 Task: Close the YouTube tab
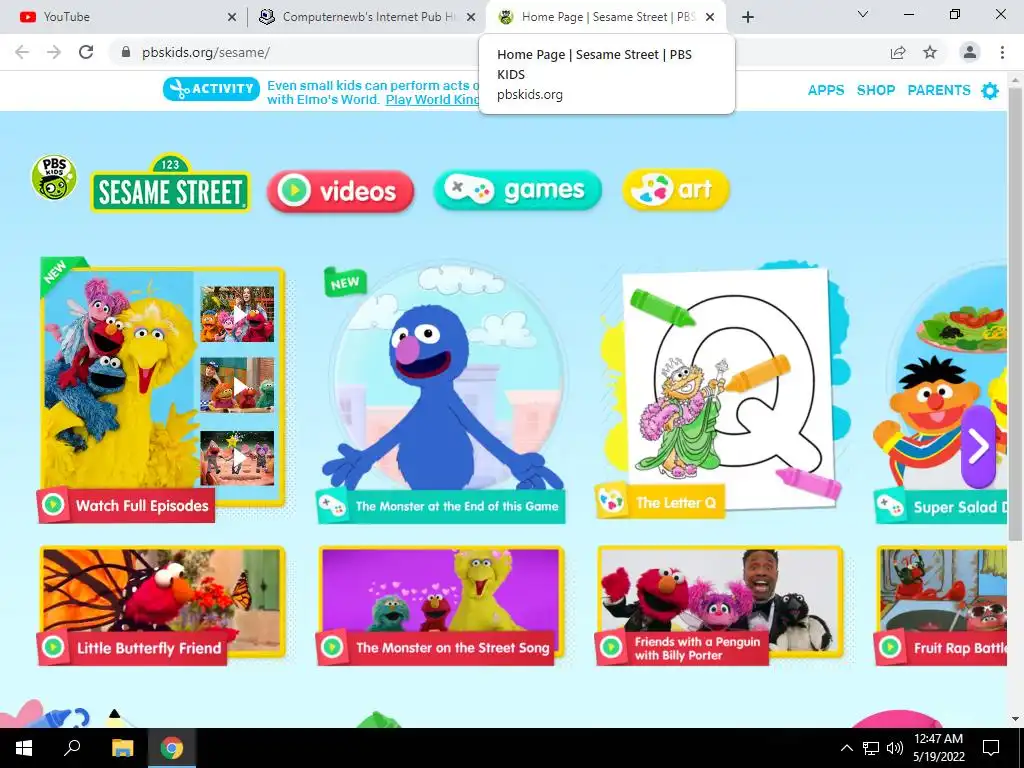[232, 17]
